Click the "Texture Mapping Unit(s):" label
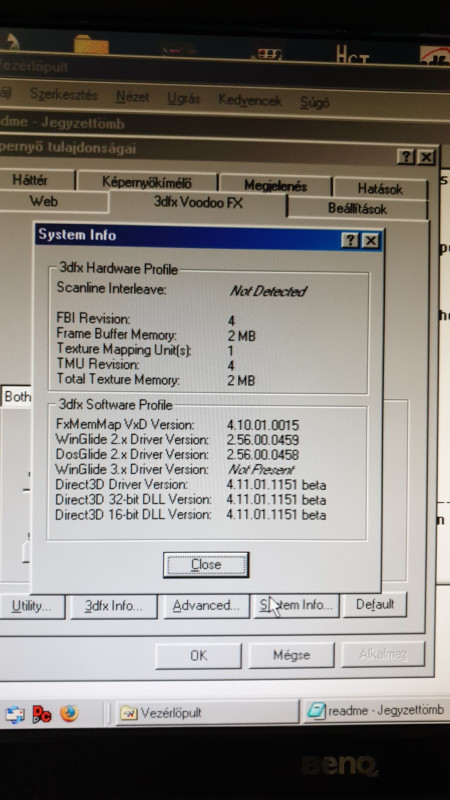 coord(124,349)
